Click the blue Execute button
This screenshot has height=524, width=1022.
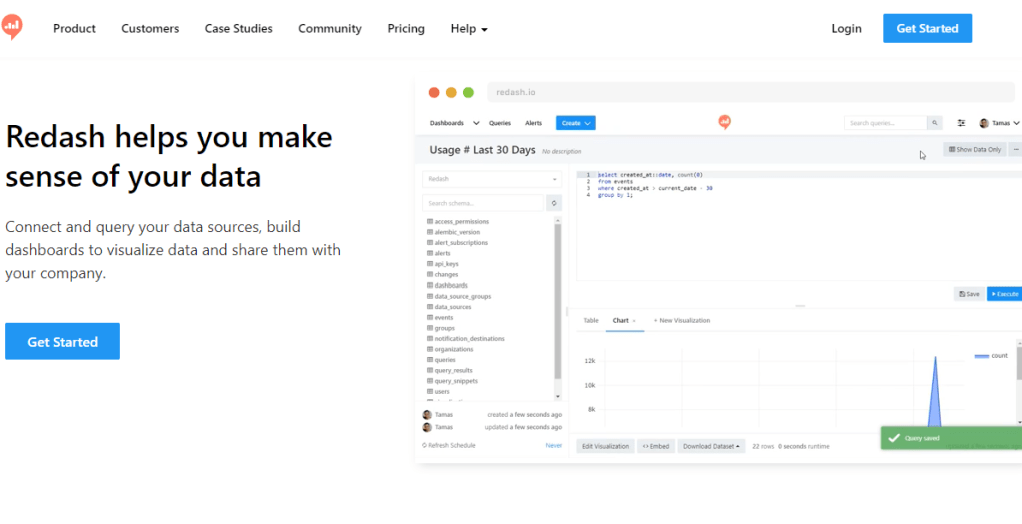coord(1004,294)
